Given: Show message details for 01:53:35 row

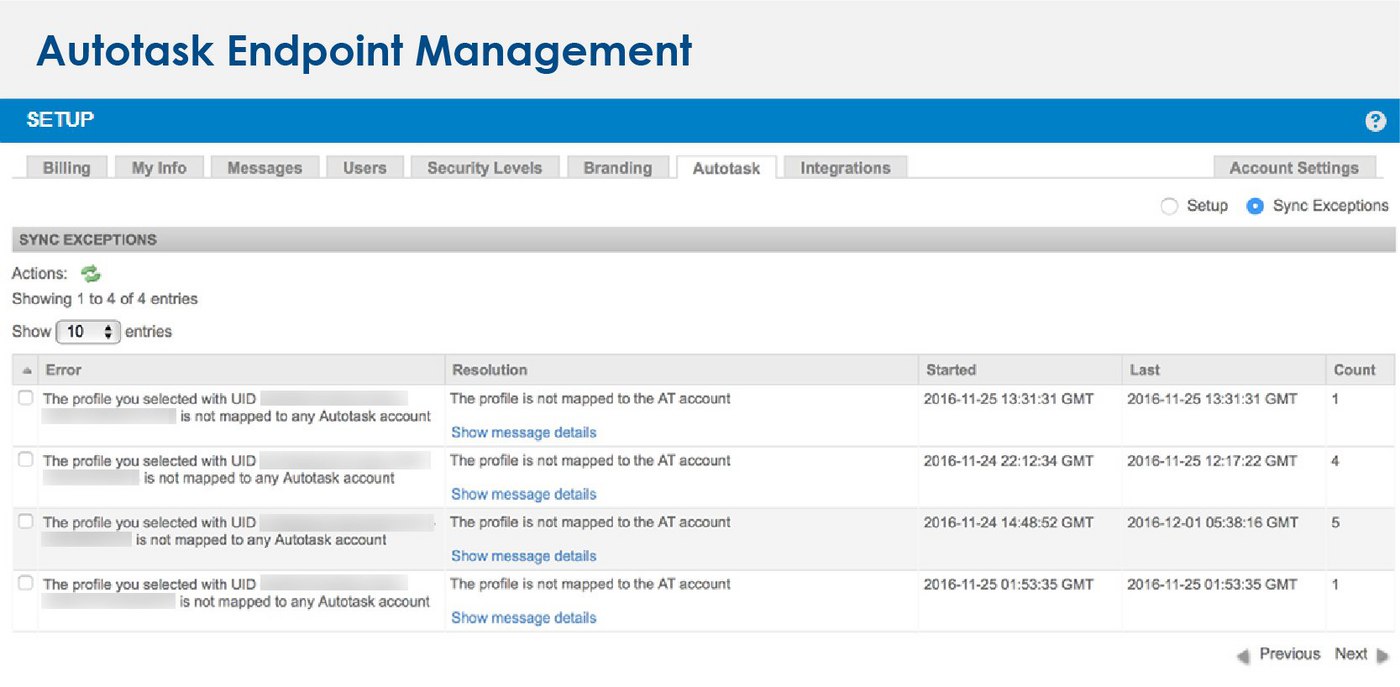Looking at the screenshot, I should pos(523,618).
